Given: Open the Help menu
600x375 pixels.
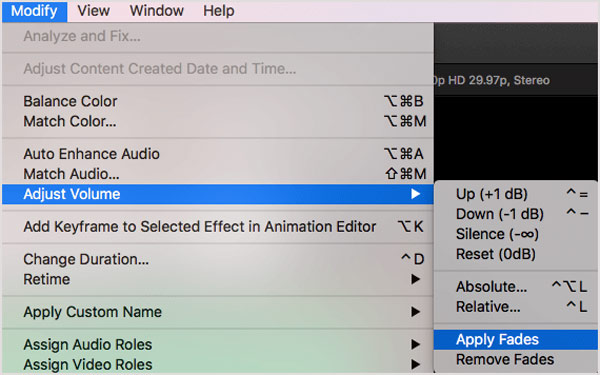Looking at the screenshot, I should (x=218, y=11).
